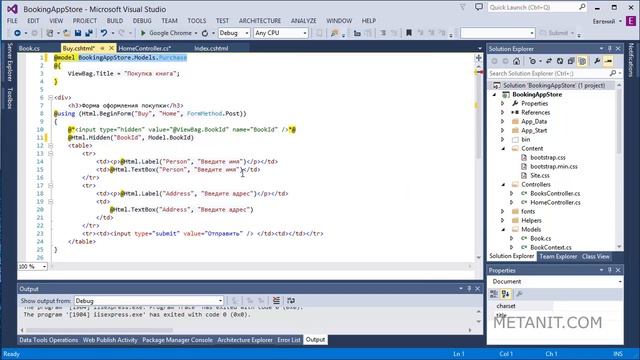Toggle Show All Files in Solution Explorer
Screen dimensions: 640x360
[582, 61]
